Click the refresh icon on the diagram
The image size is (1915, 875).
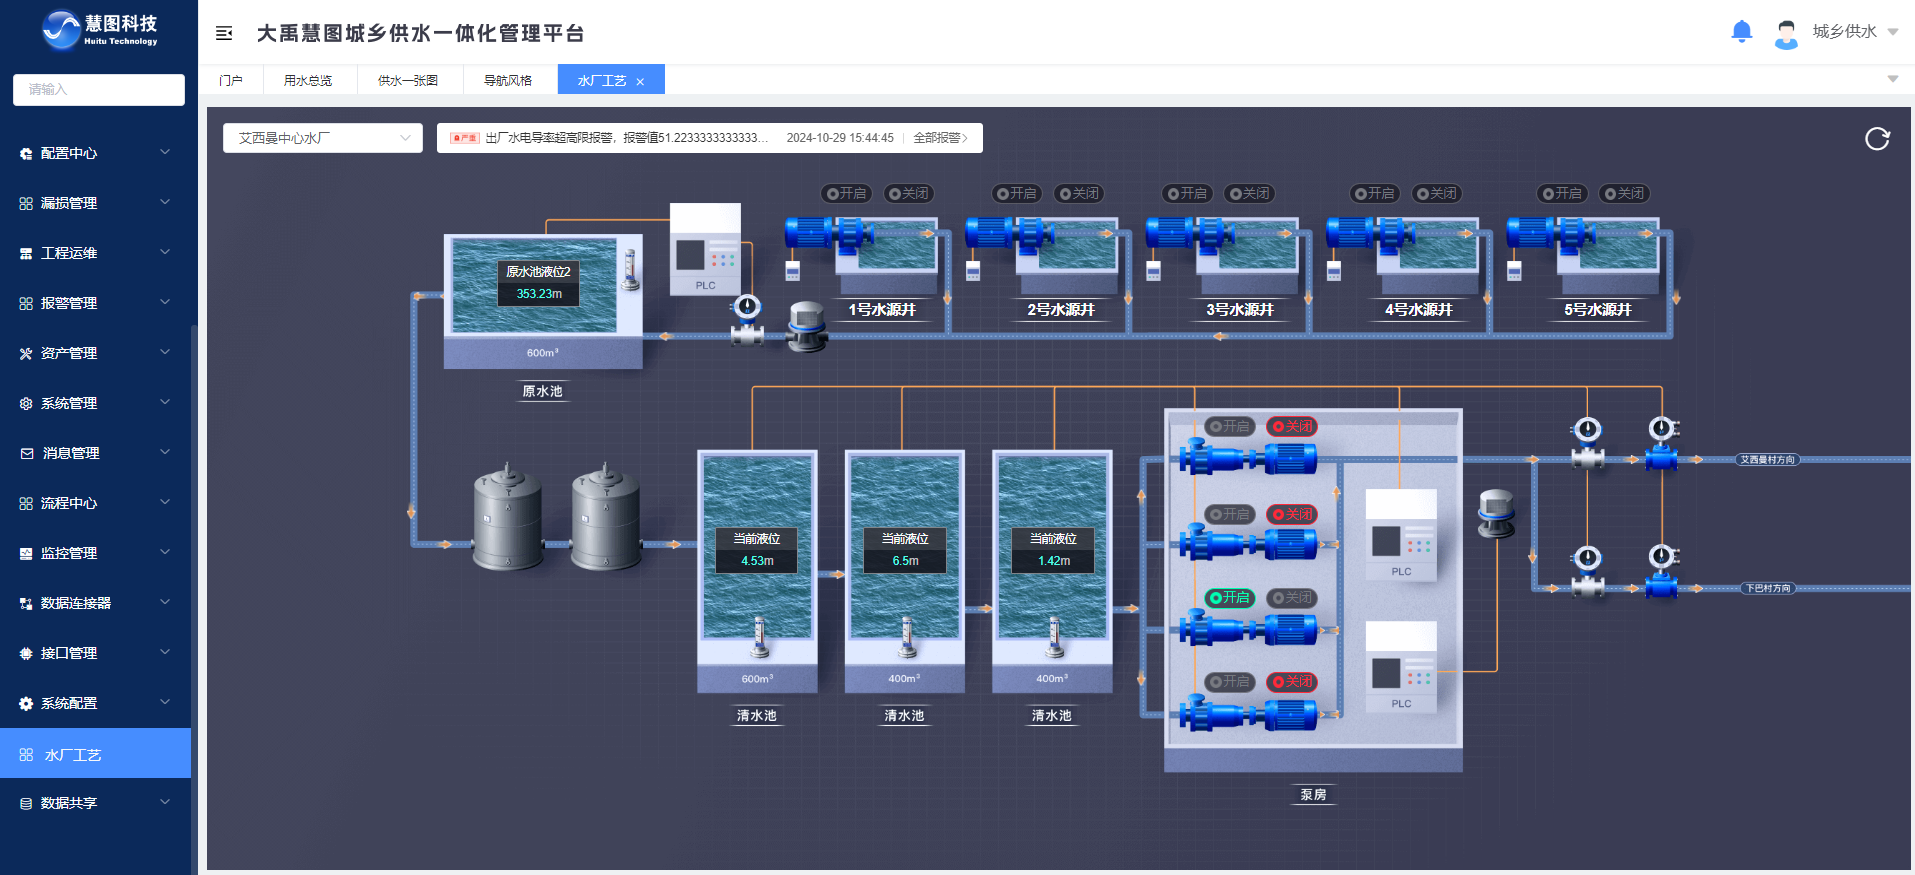coord(1877,139)
